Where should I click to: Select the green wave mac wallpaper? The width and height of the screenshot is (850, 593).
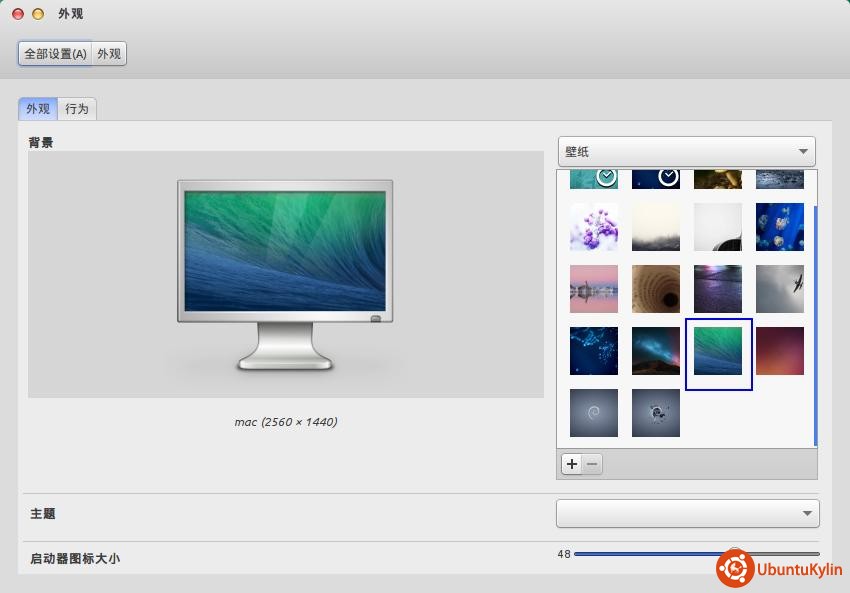click(718, 352)
